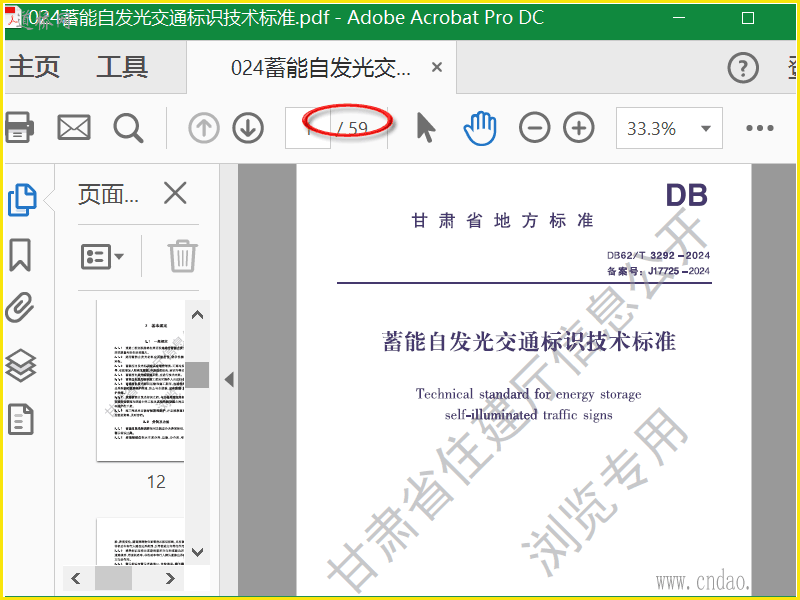This screenshot has width=800, height=600.
Task: Click the '/ 59' total page count
Action: pyautogui.click(x=352, y=128)
